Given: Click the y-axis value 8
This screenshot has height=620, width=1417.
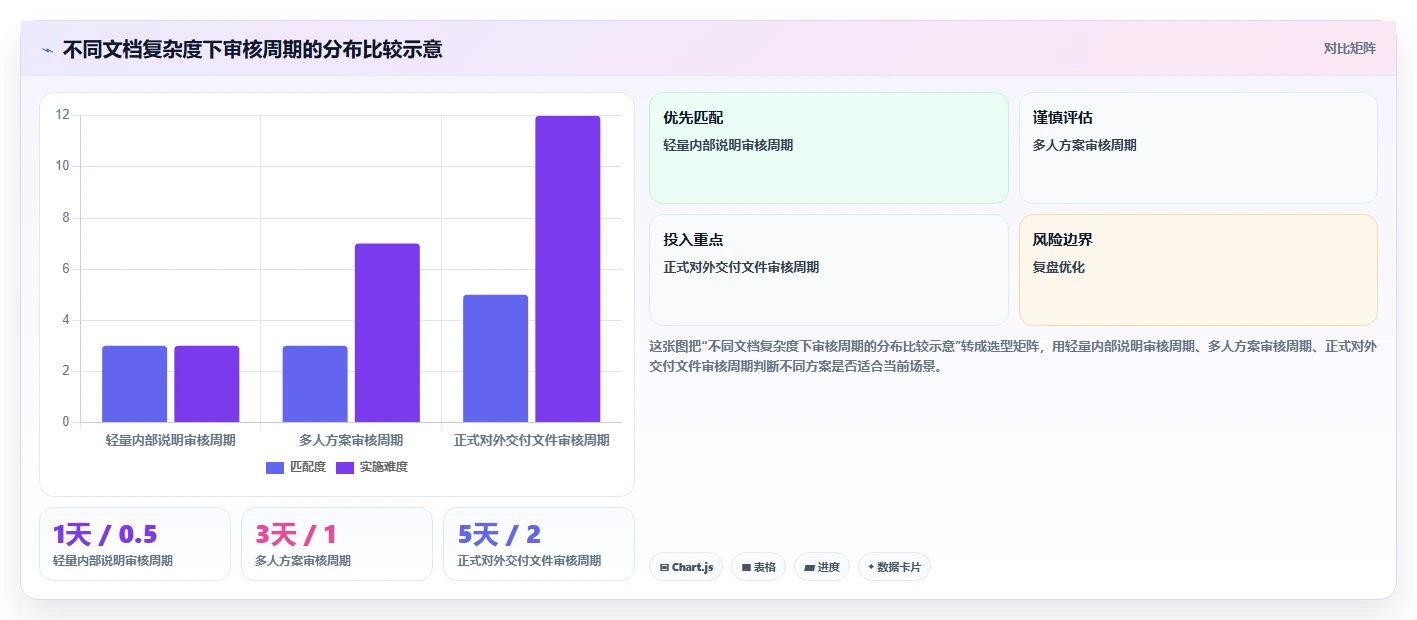Looking at the screenshot, I should 65,217.
